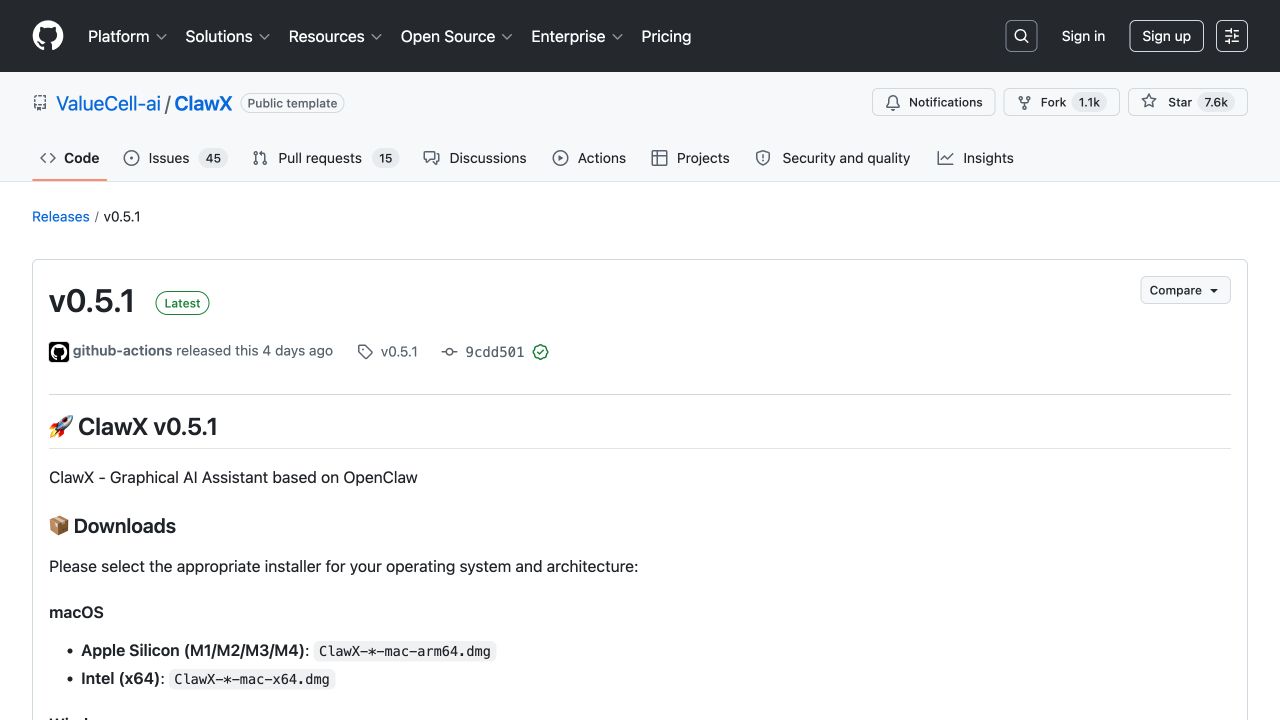Screen dimensions: 1280x720
Task: Click the Latest release badge
Action: (182, 303)
